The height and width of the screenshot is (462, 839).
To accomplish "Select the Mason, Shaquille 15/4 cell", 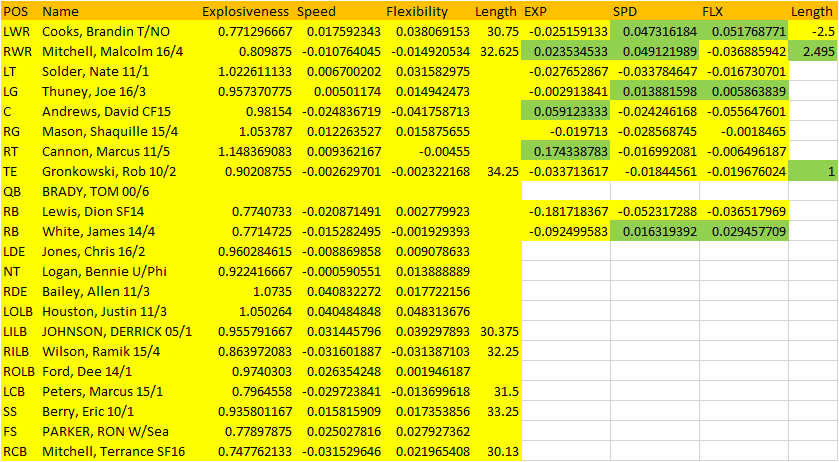I will [x=110, y=132].
